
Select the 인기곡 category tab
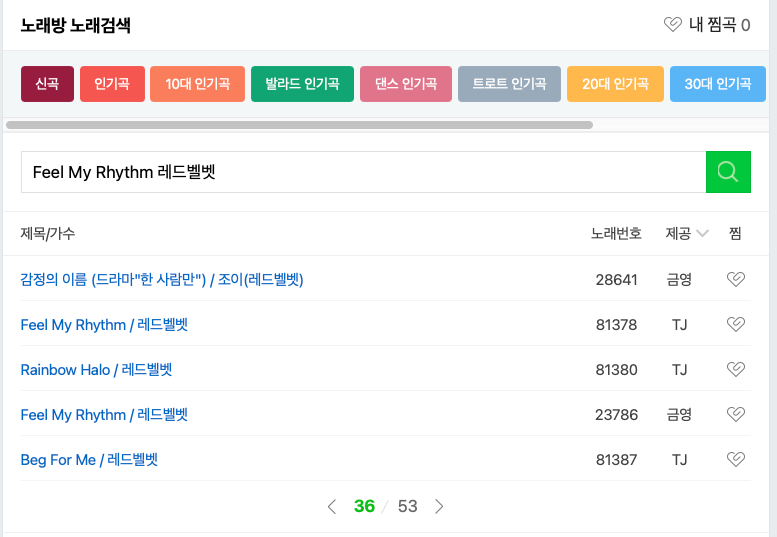112,84
